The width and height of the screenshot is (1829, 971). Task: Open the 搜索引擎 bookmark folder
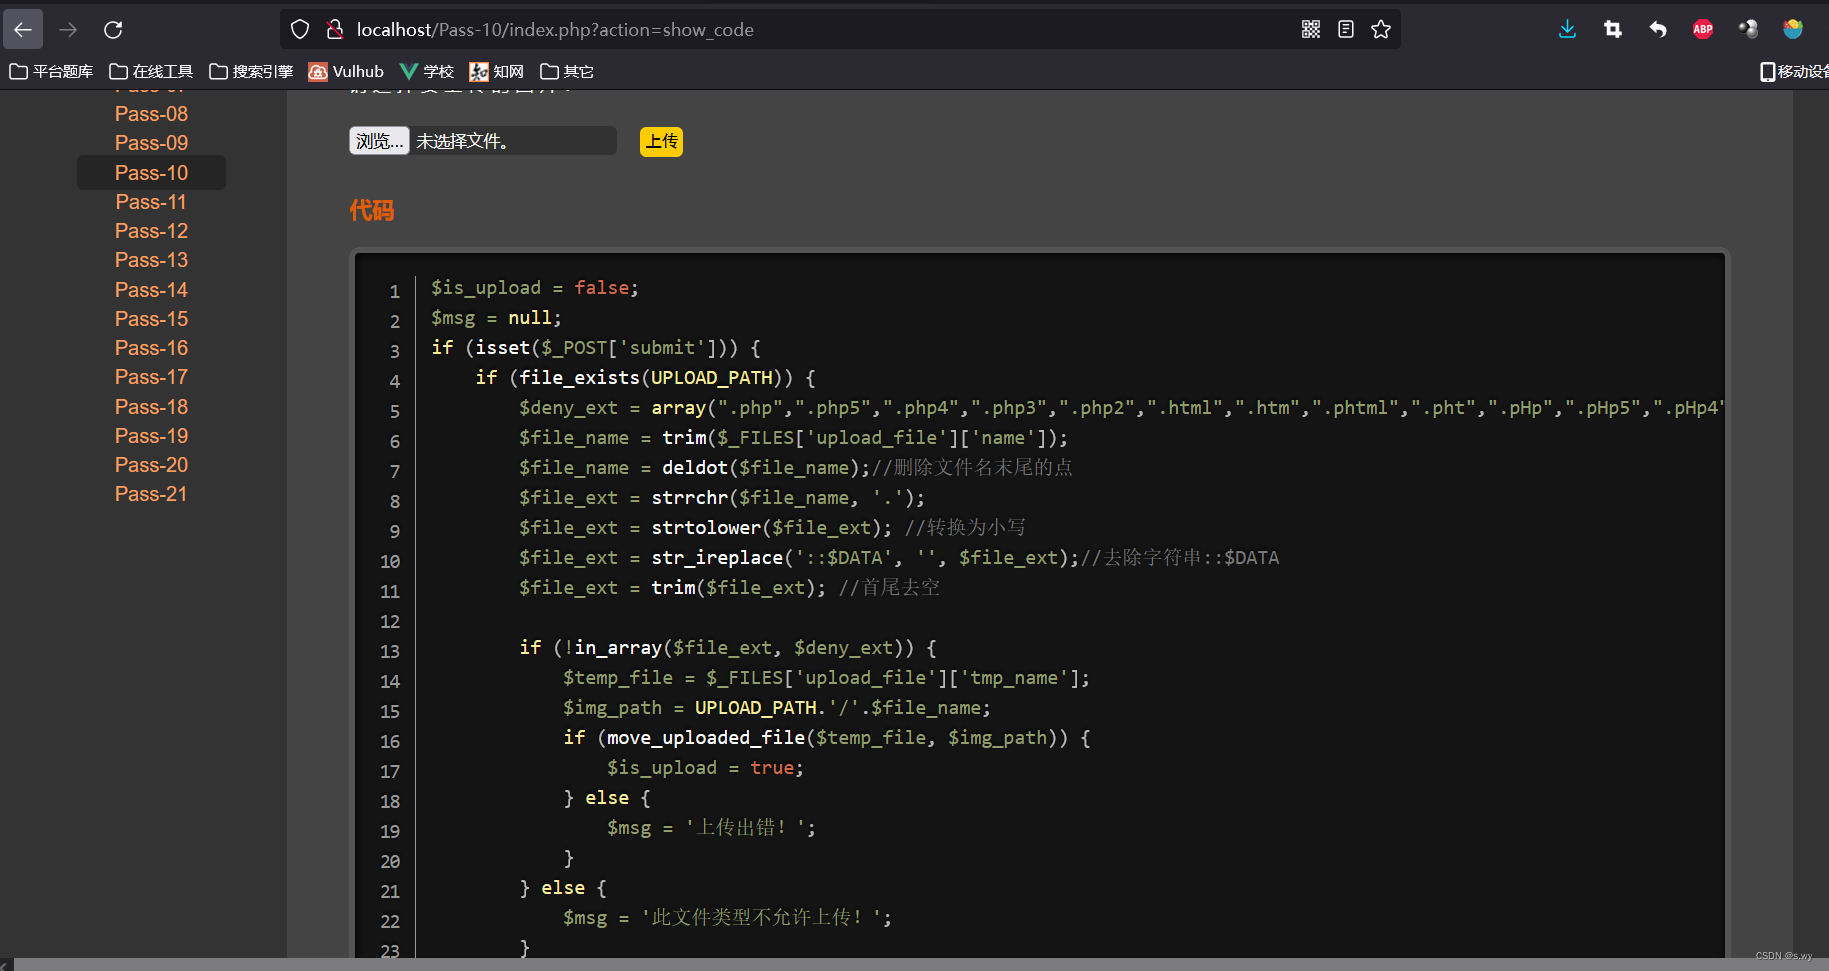coord(251,71)
